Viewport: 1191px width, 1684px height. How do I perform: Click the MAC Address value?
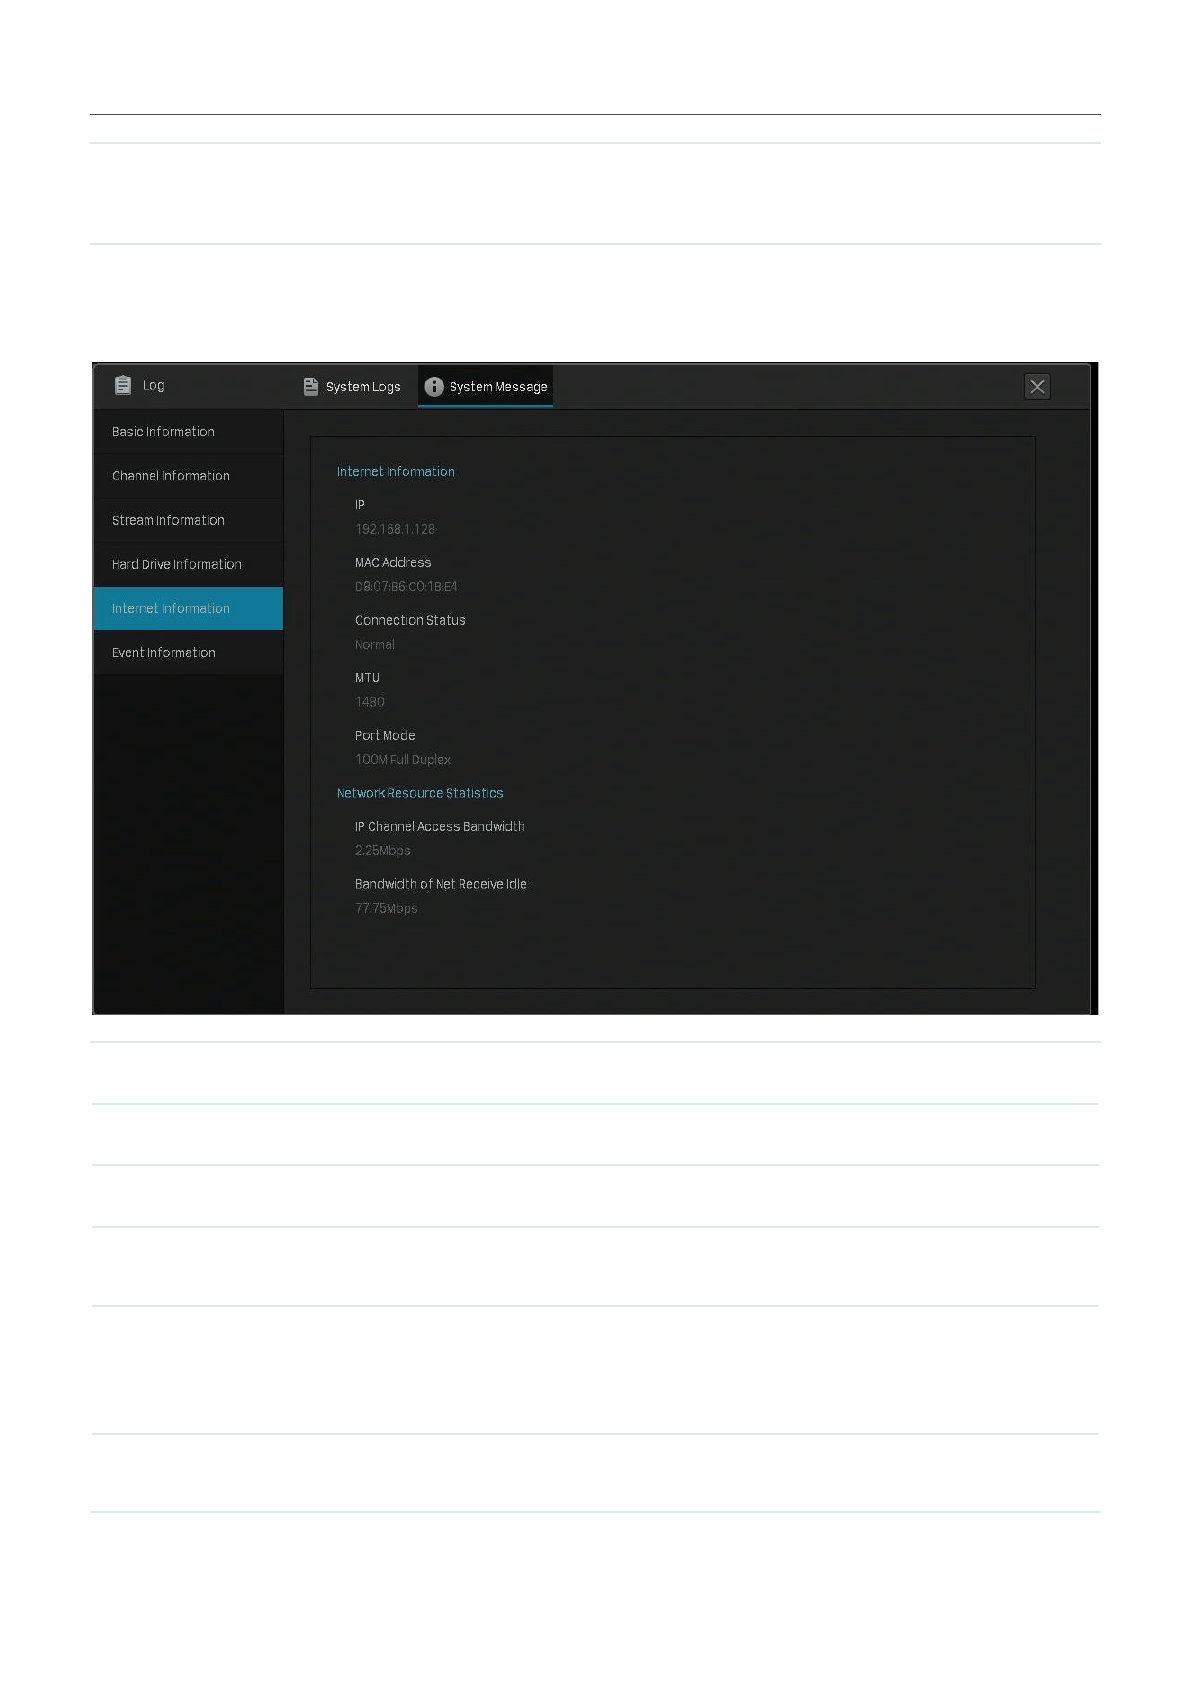pyautogui.click(x=405, y=587)
